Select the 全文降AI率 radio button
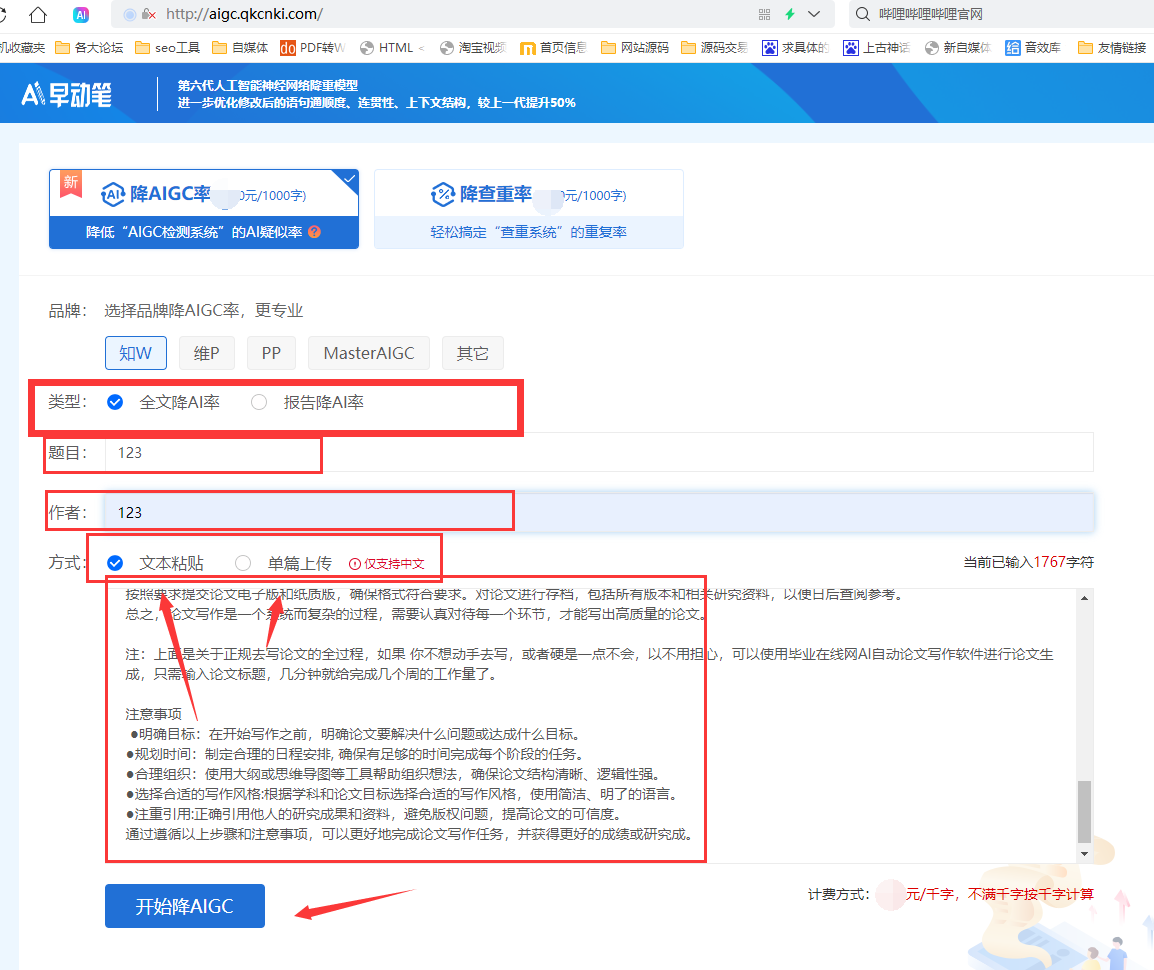 click(115, 403)
